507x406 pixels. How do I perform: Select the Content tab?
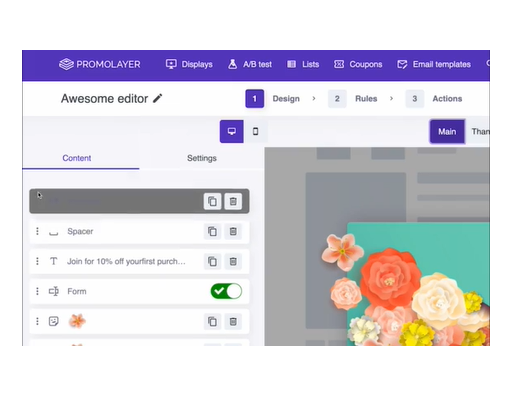(x=77, y=158)
